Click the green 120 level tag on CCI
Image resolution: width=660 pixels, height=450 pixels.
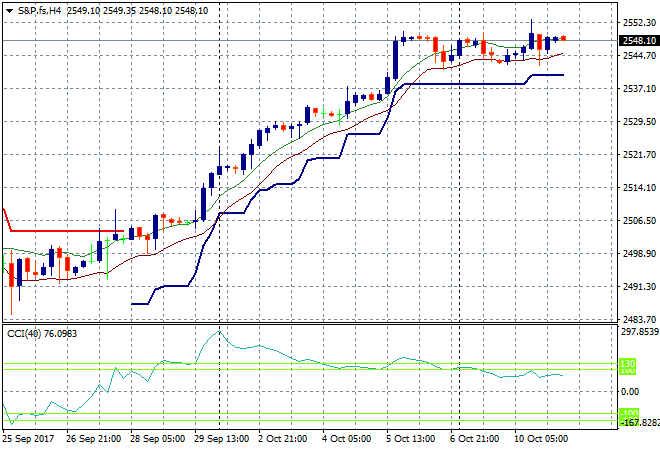point(627,365)
